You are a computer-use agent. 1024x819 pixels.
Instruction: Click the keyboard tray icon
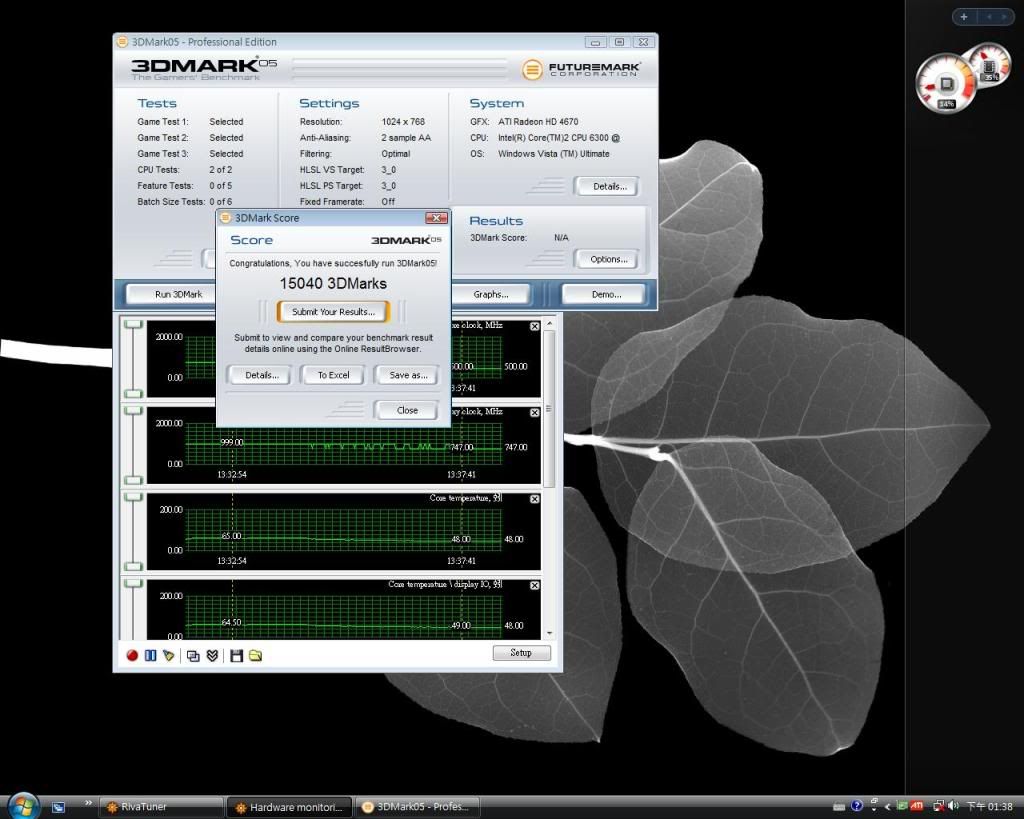coord(840,807)
